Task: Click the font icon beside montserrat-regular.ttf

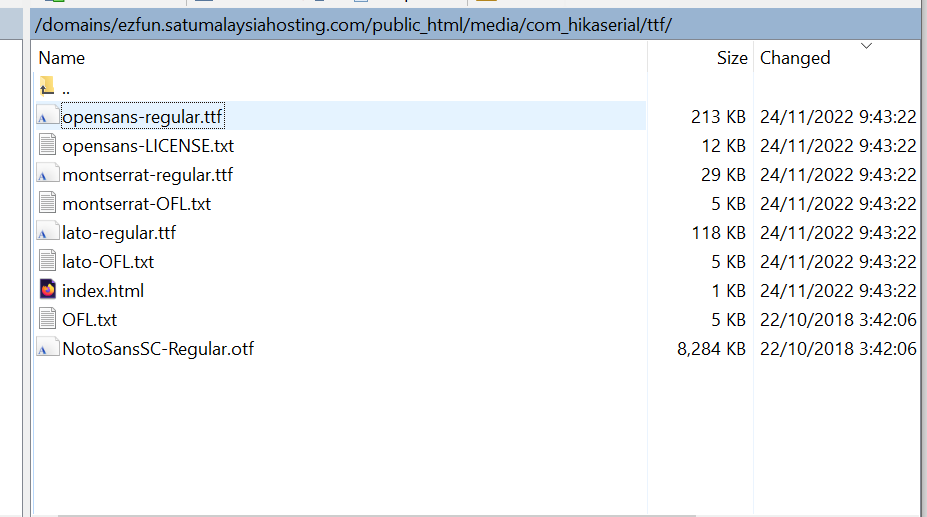Action: [x=47, y=175]
